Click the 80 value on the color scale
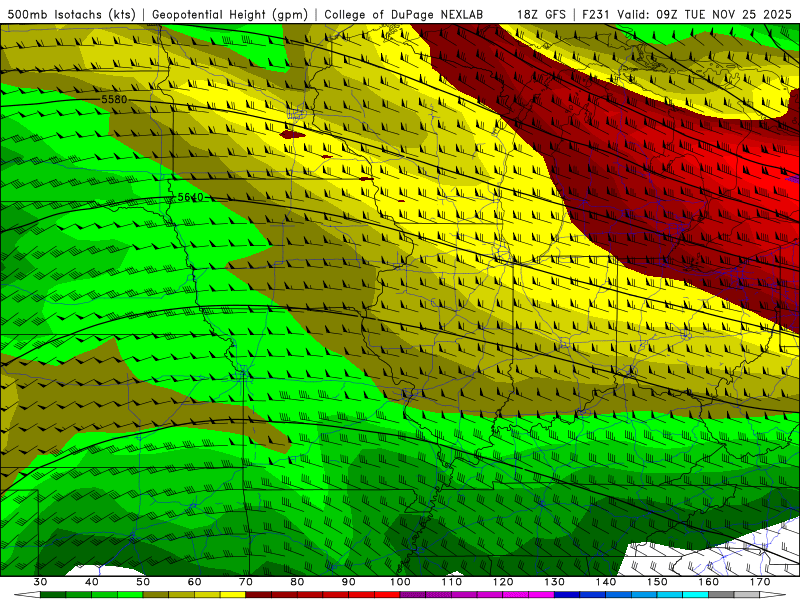The height and width of the screenshot is (600, 800). pyautogui.click(x=297, y=582)
